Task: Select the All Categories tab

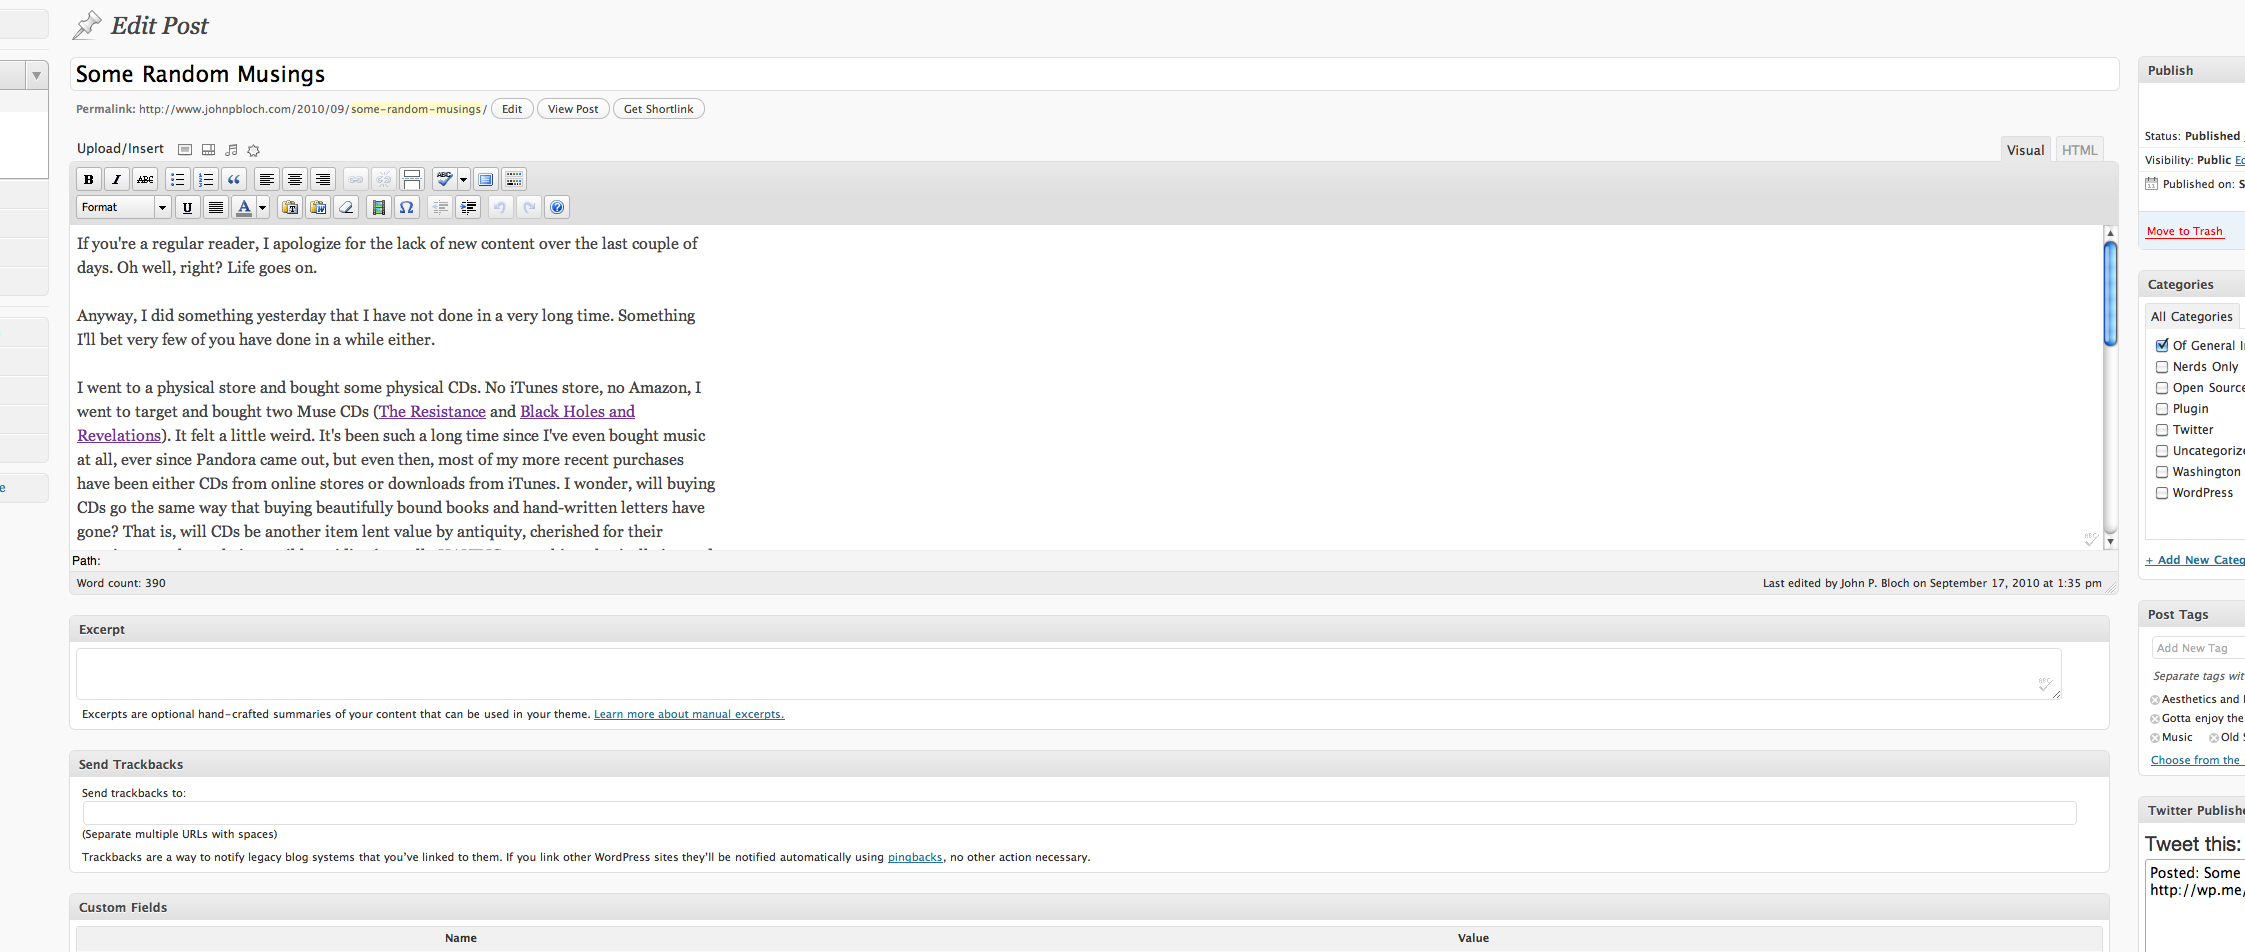Action: (2192, 316)
